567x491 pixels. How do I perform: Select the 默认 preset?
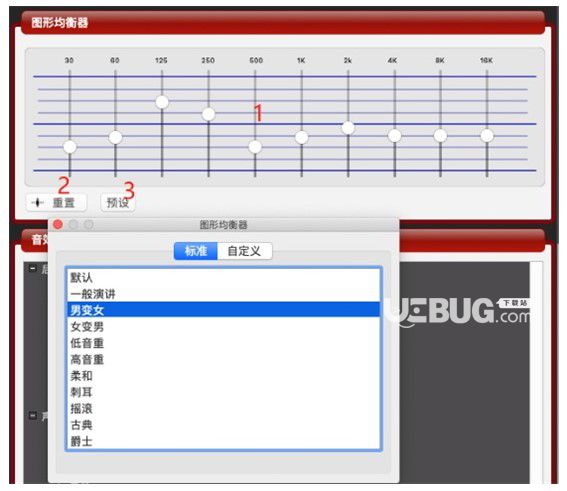click(x=223, y=277)
